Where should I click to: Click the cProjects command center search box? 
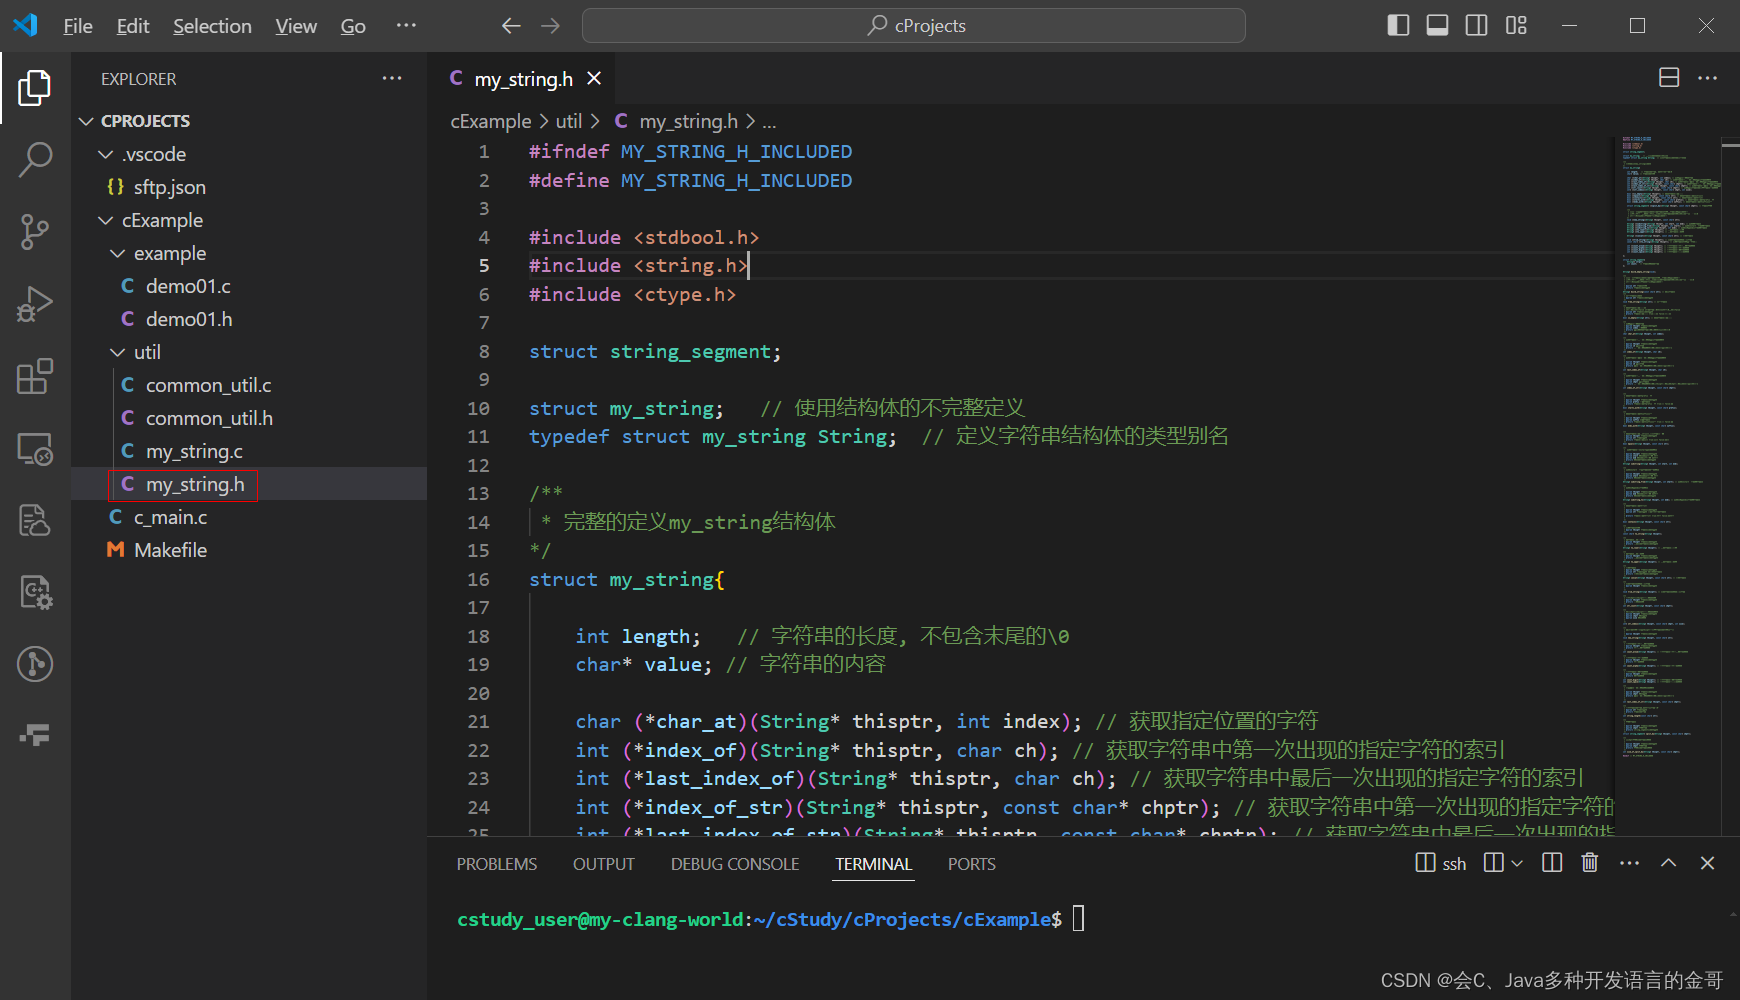tap(913, 25)
